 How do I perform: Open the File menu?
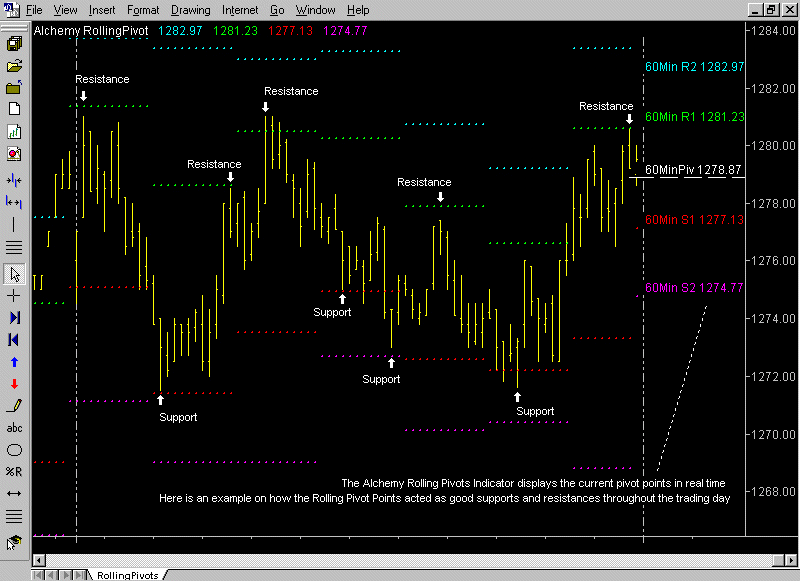(34, 10)
